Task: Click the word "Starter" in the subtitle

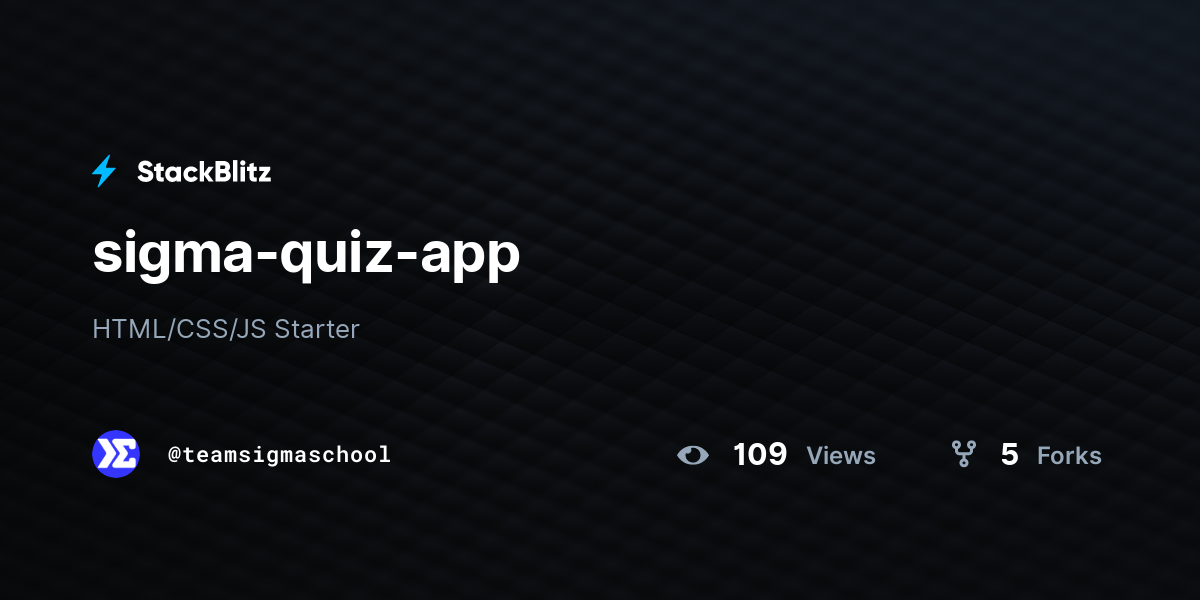Action: tap(317, 329)
